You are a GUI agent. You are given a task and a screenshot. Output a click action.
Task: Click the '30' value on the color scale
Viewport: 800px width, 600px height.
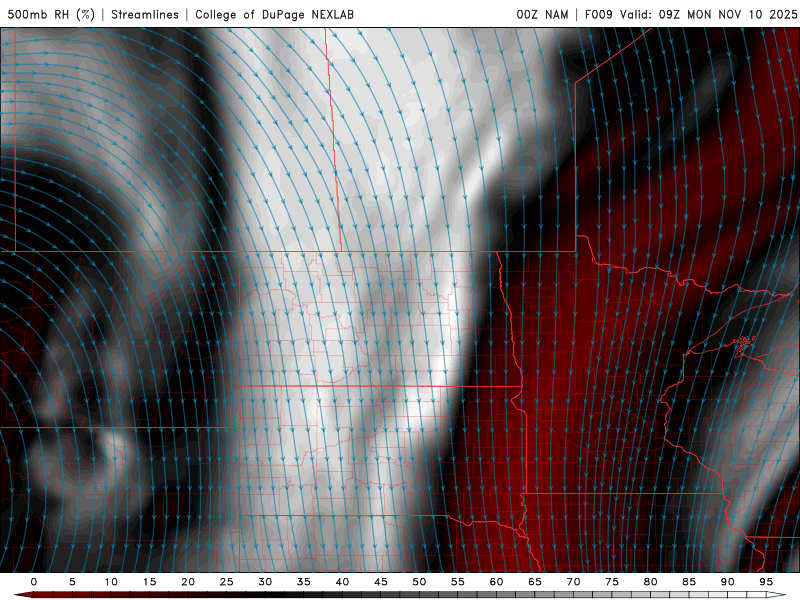(265, 582)
